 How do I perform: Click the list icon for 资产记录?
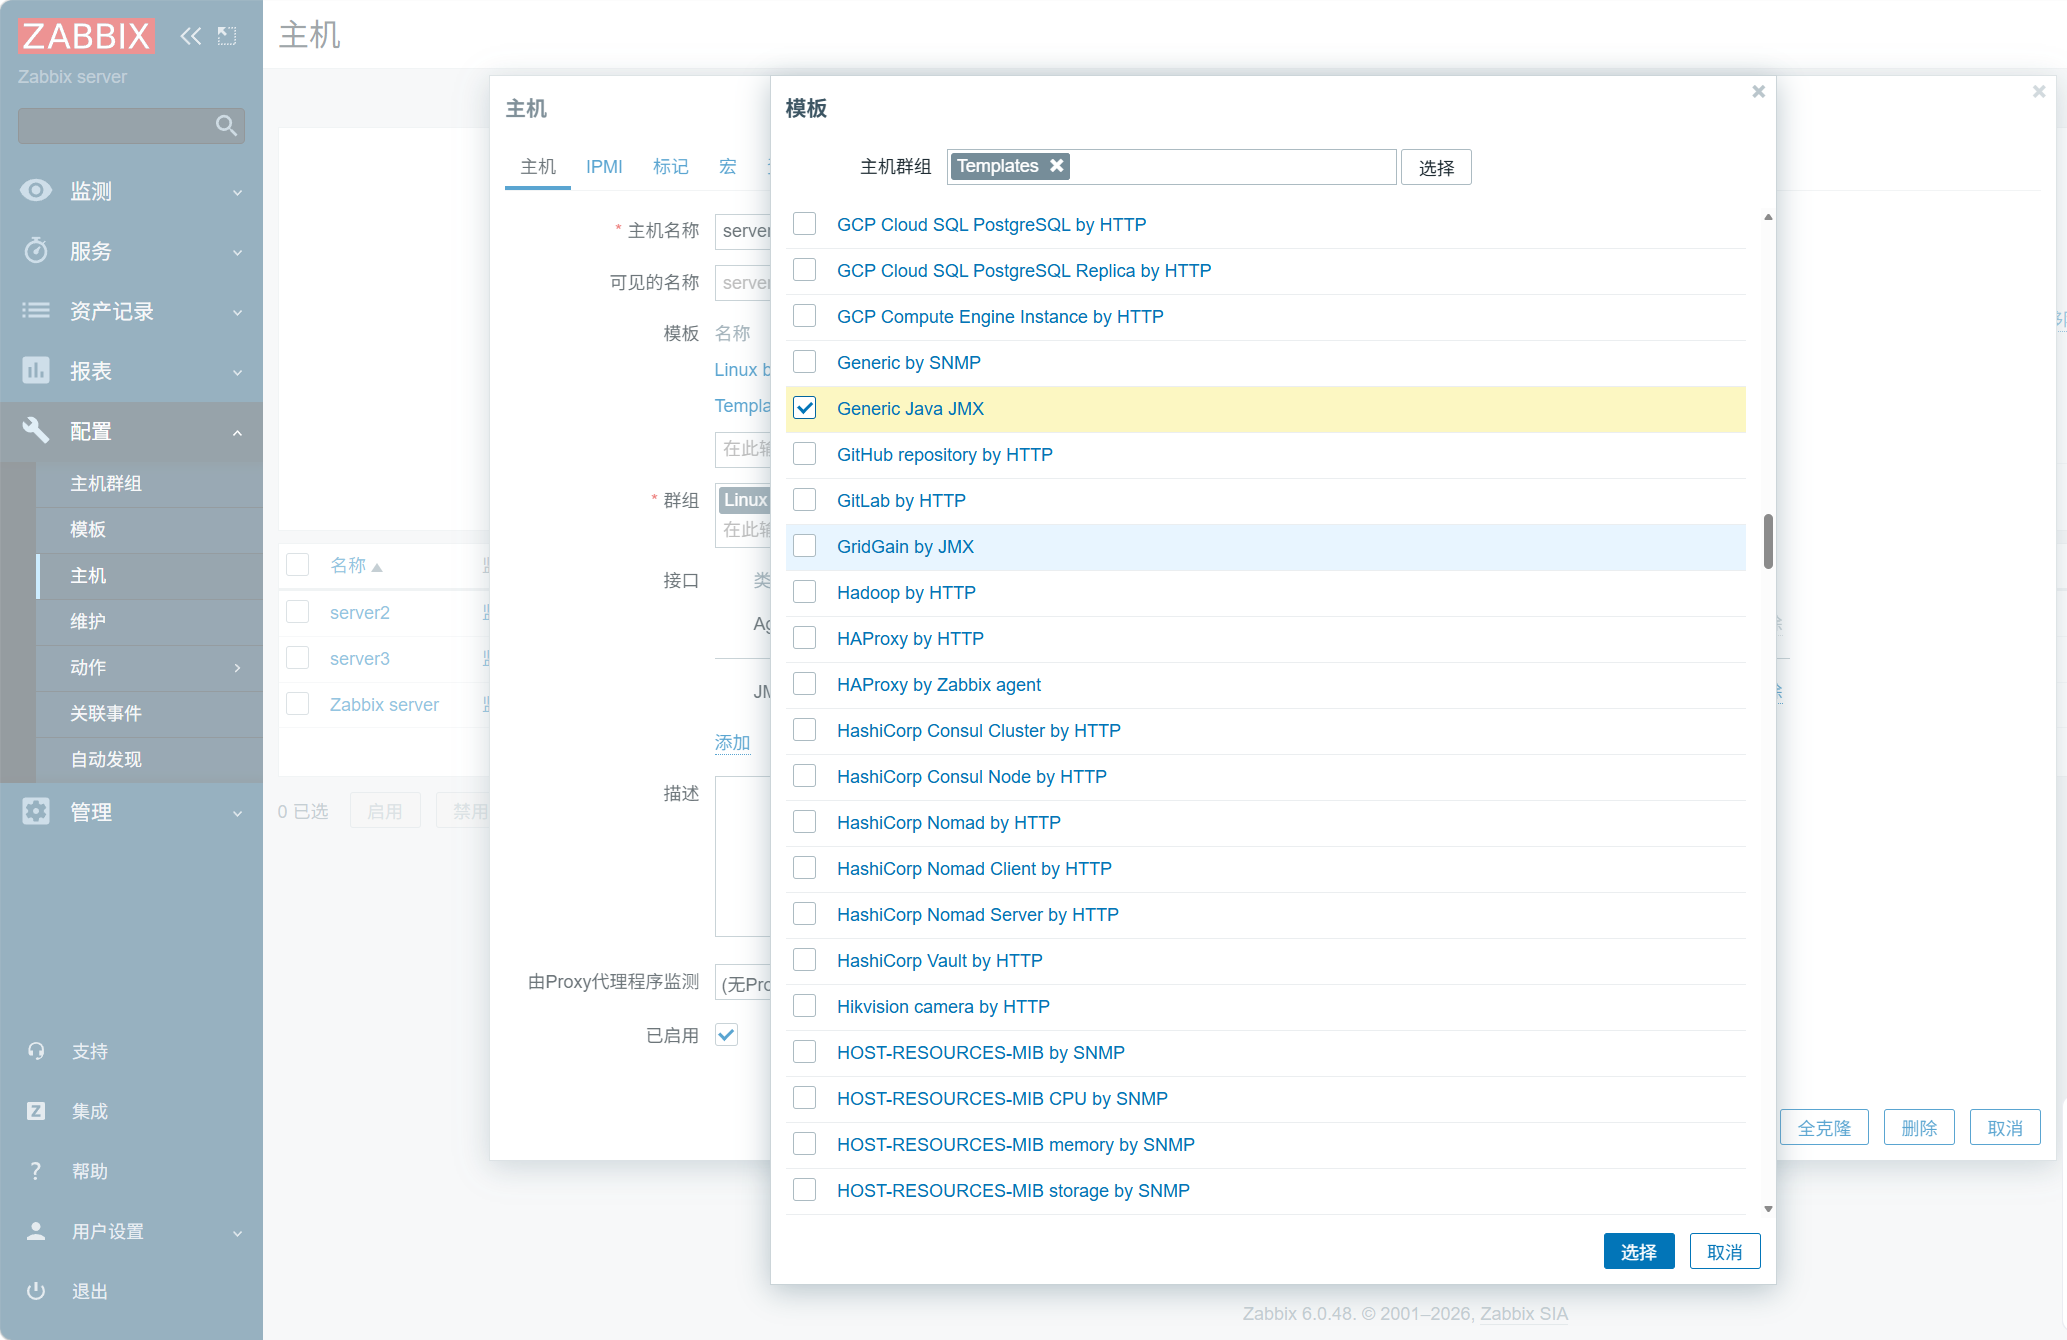point(36,310)
